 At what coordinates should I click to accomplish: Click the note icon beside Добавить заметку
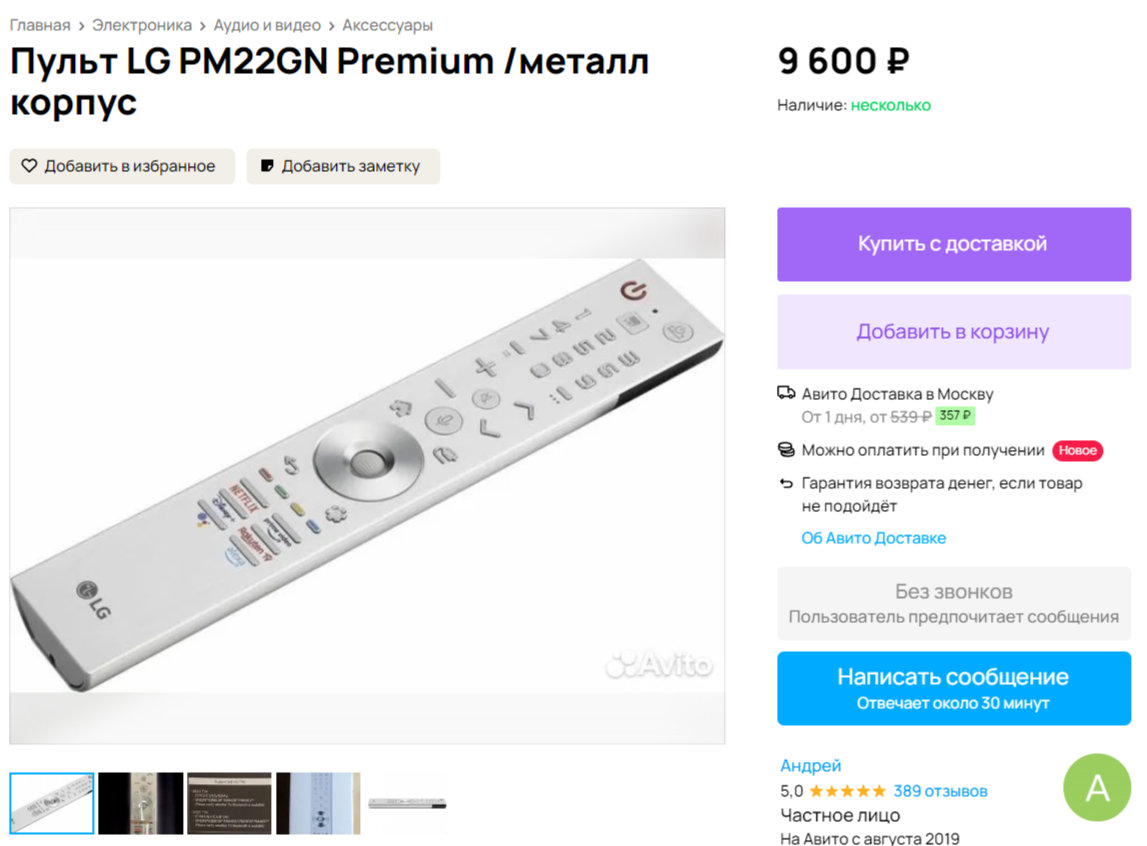pos(267,166)
